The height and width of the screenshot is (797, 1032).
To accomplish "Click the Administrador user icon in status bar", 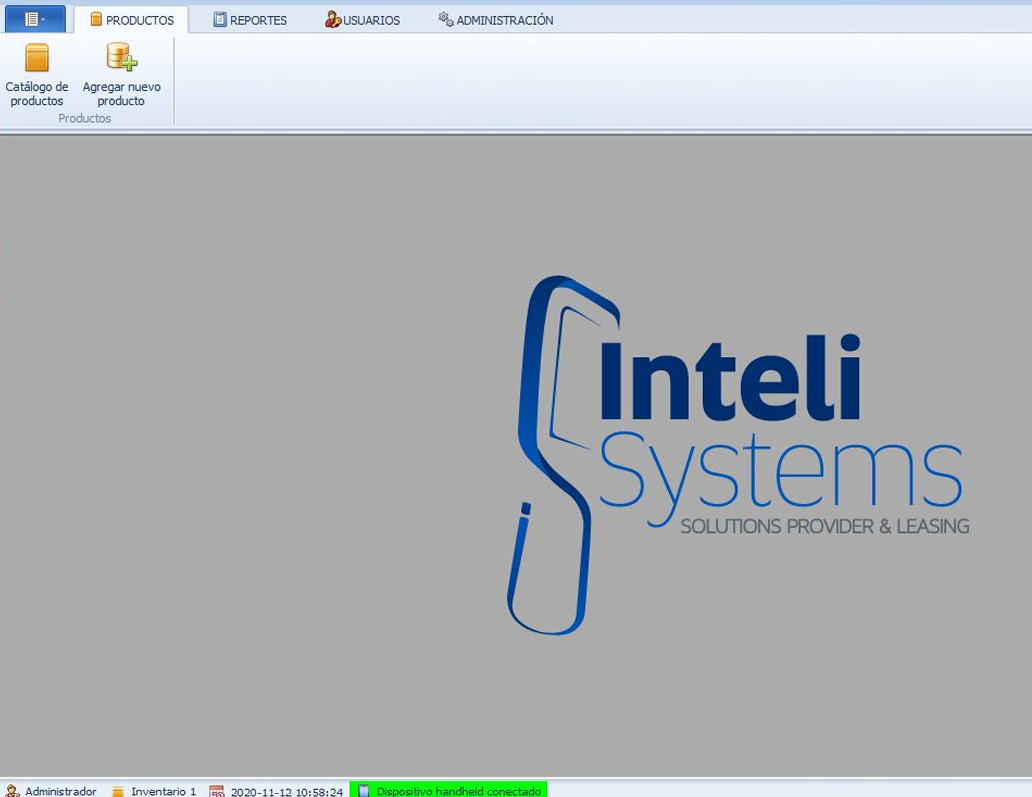I will [12, 791].
